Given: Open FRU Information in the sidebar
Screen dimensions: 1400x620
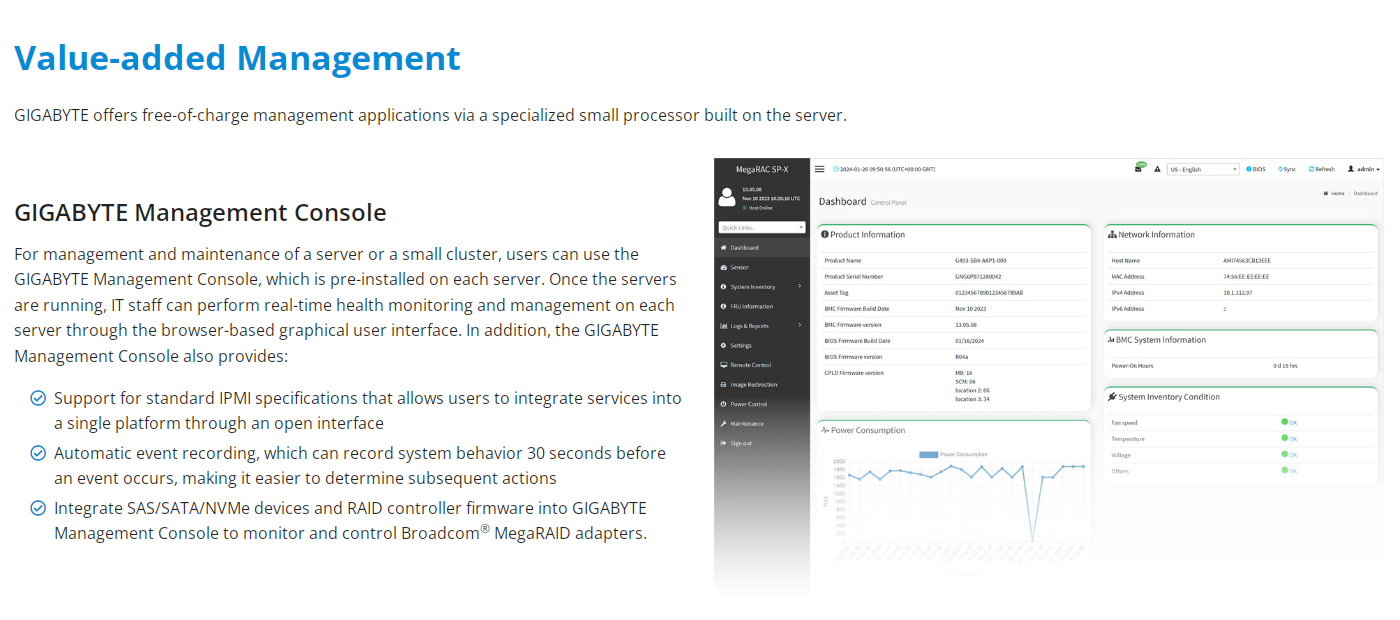Looking at the screenshot, I should [x=762, y=306].
